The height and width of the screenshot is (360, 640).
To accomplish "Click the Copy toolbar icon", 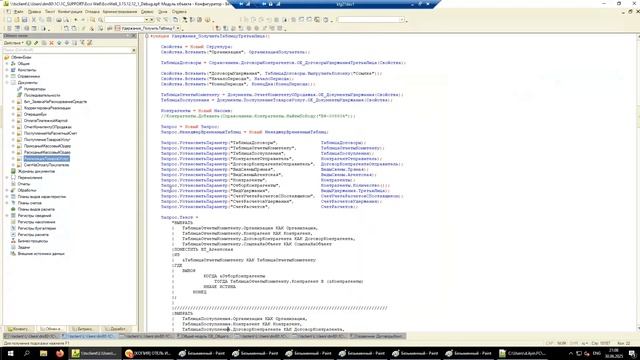I will tap(41, 20).
